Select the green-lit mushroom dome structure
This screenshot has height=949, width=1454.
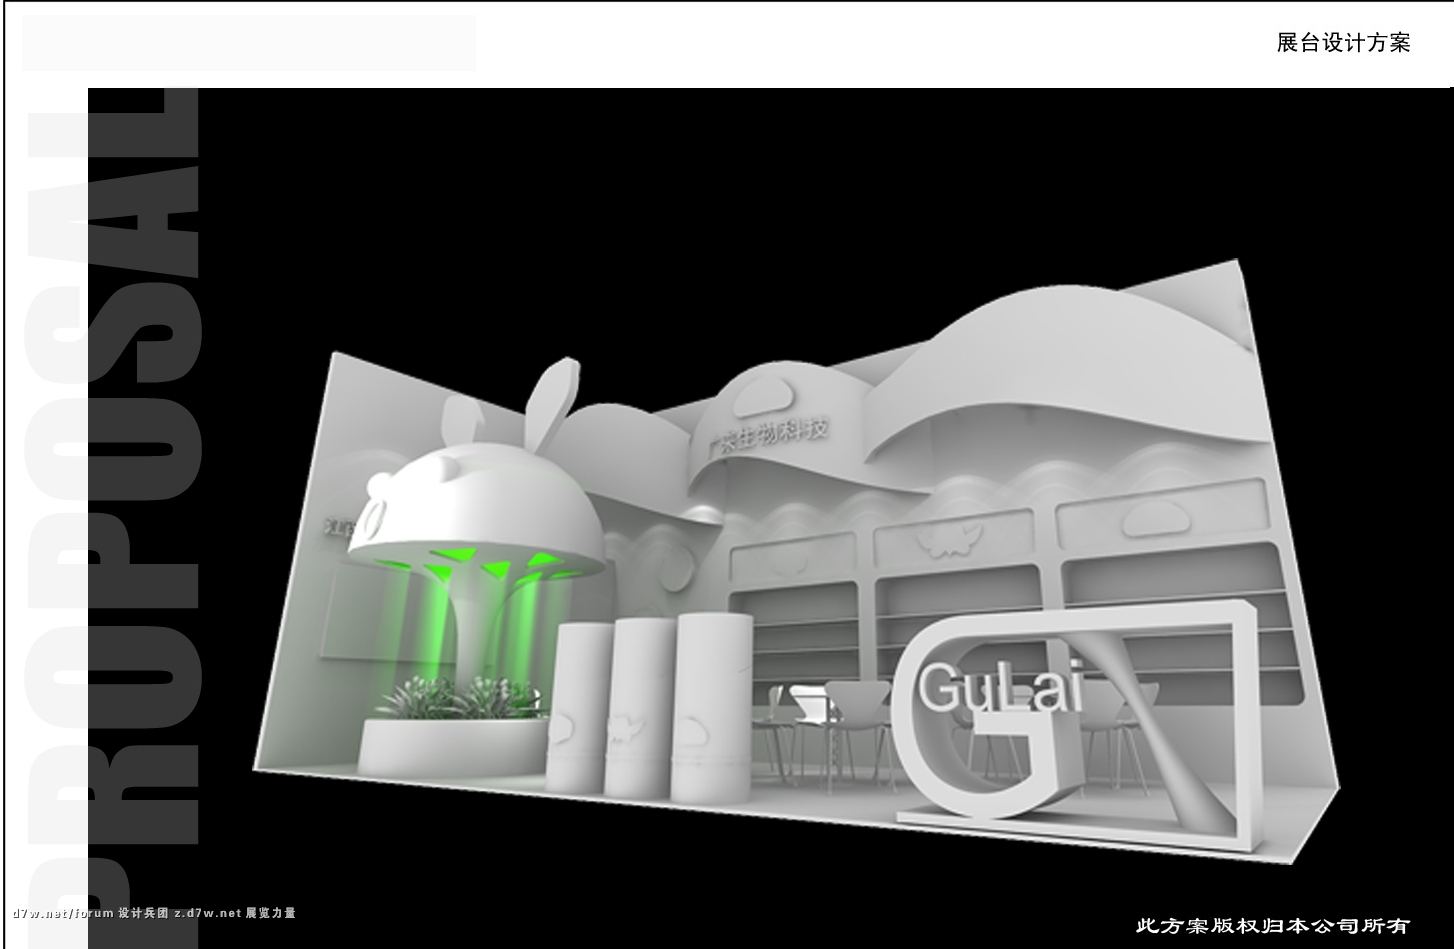pyautogui.click(x=478, y=520)
